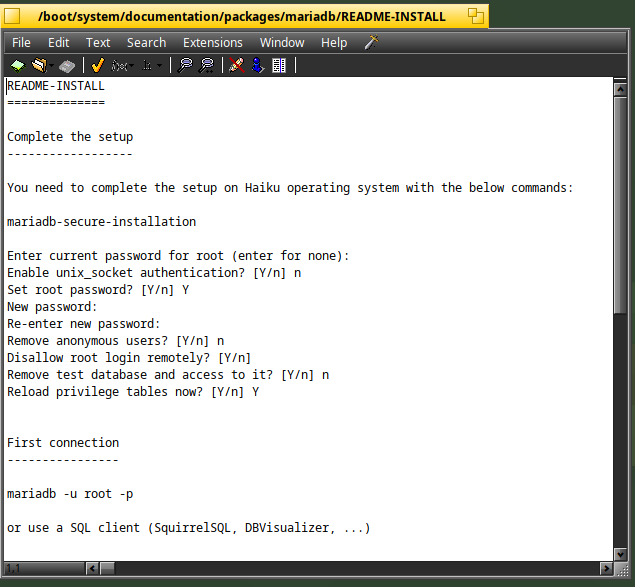Click the 'You need to complete the setup' line
The height and width of the screenshot is (587, 635).
click(290, 188)
